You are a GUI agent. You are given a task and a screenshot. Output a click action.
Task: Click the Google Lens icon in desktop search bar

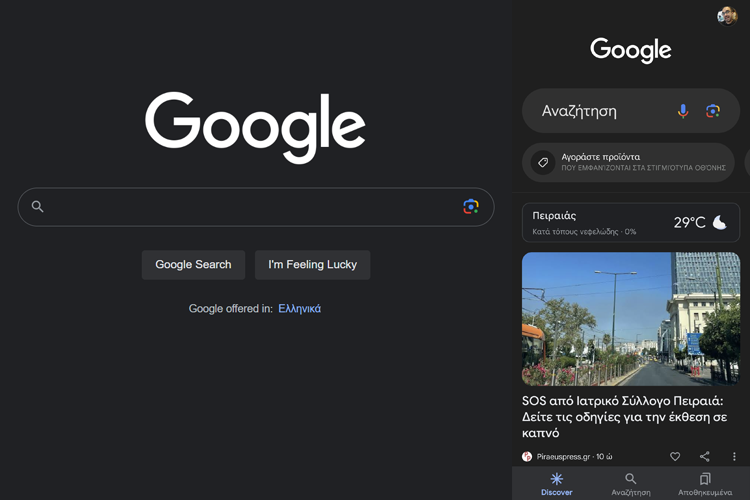[471, 206]
